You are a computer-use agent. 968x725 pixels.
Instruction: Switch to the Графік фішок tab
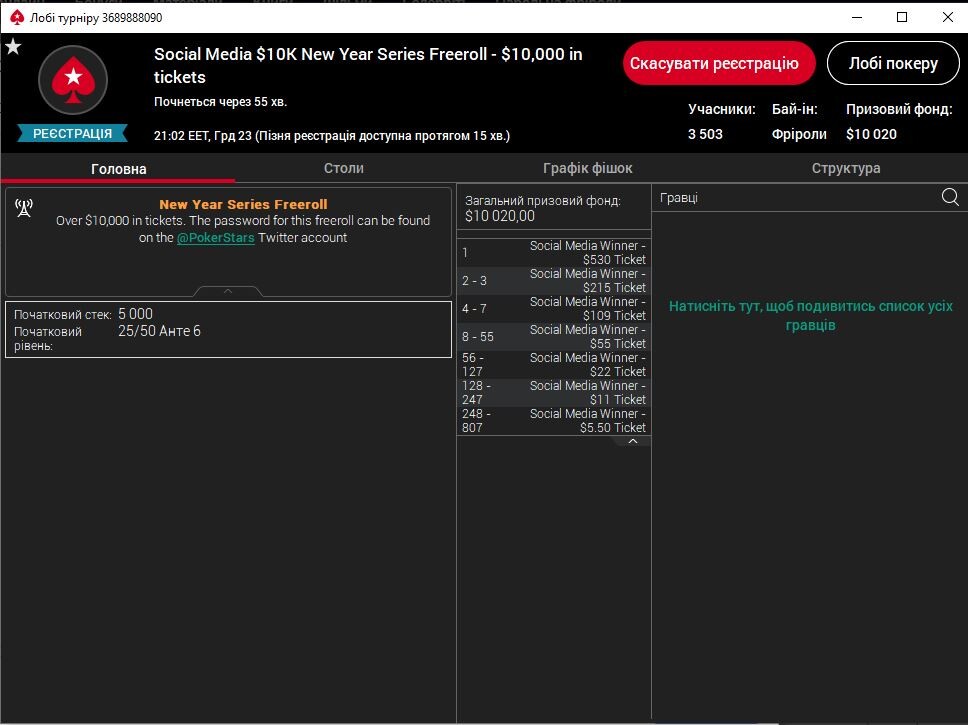coord(588,168)
